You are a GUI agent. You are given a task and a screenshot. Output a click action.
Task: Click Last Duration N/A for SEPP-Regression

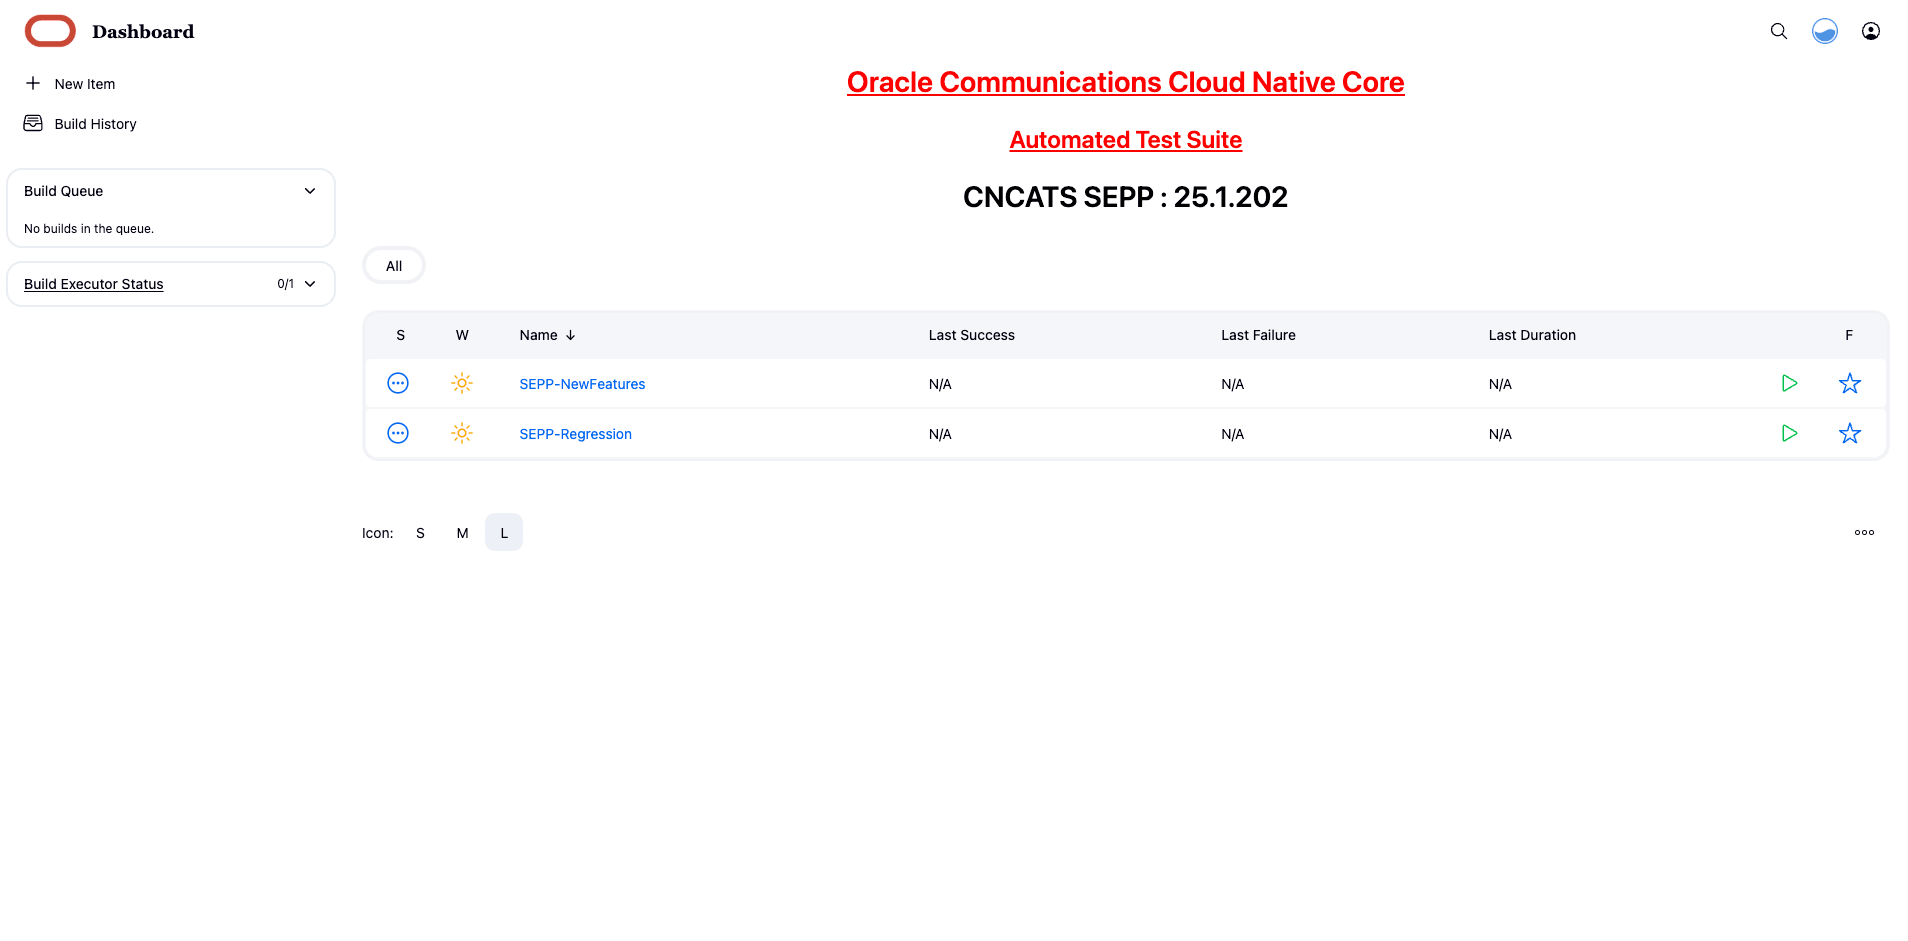click(x=1500, y=434)
